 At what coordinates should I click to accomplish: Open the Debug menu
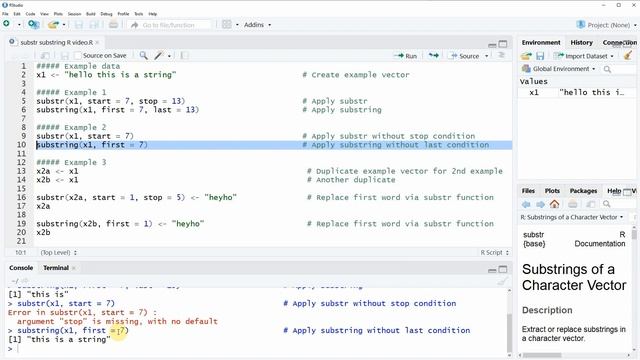click(x=106, y=13)
